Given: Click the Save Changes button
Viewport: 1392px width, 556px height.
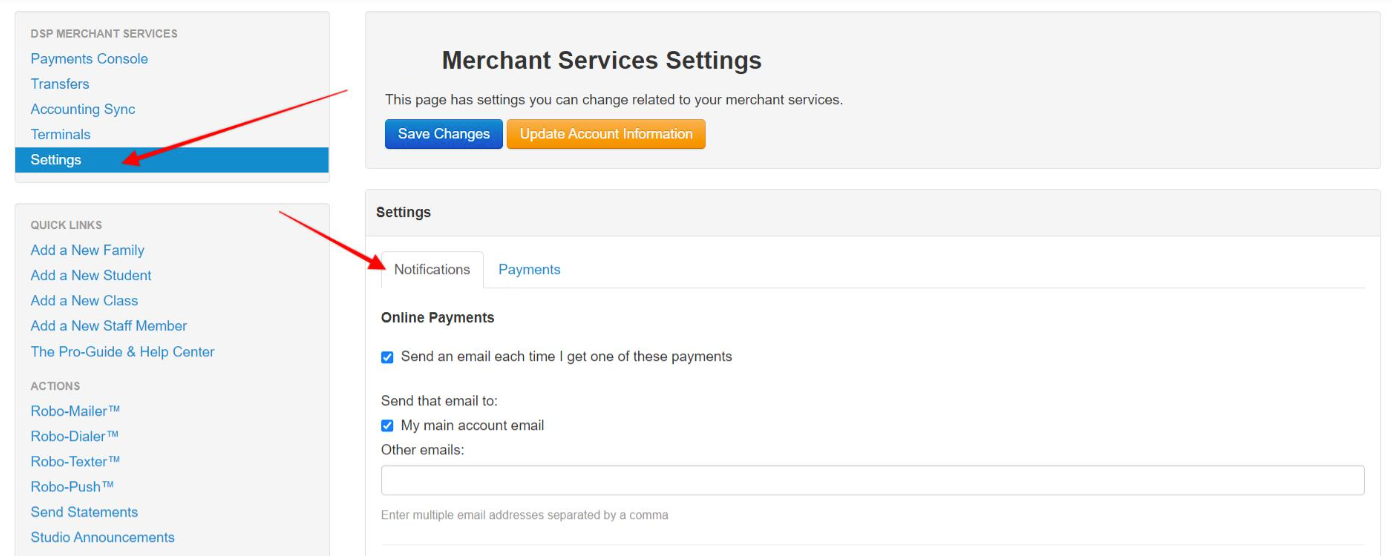Looking at the screenshot, I should [x=444, y=134].
